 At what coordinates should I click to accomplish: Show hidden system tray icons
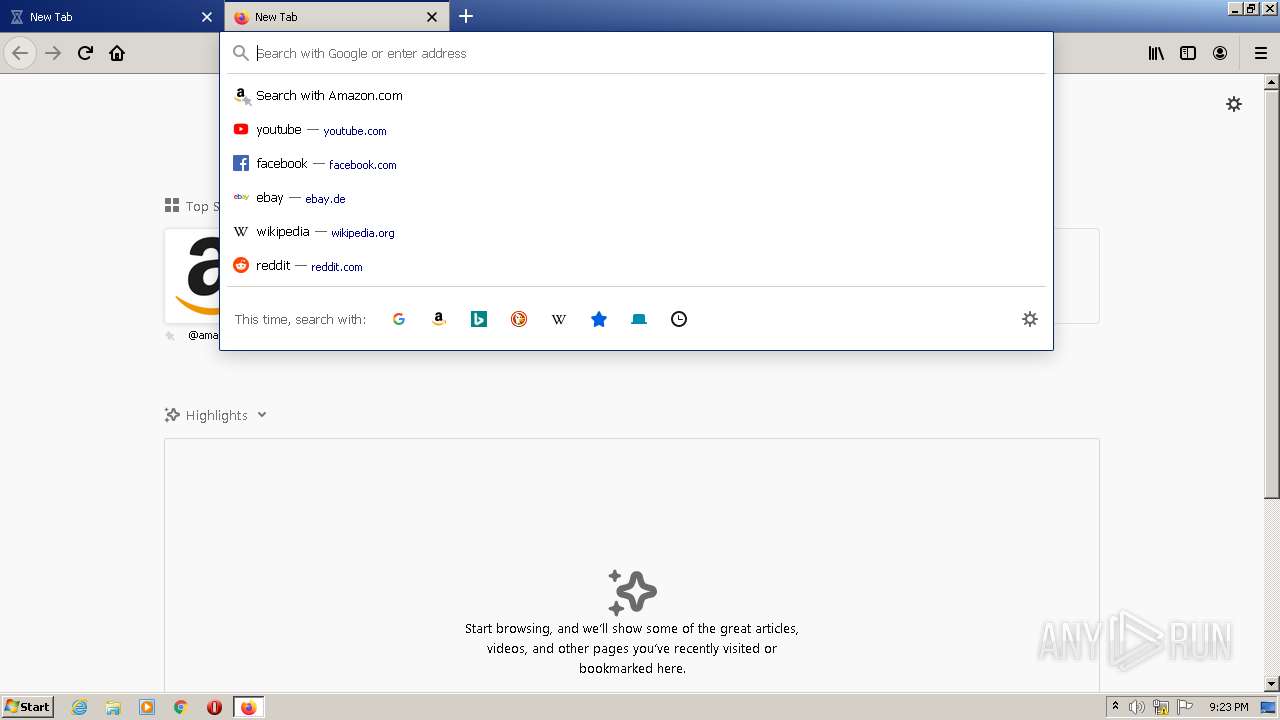click(x=1115, y=707)
